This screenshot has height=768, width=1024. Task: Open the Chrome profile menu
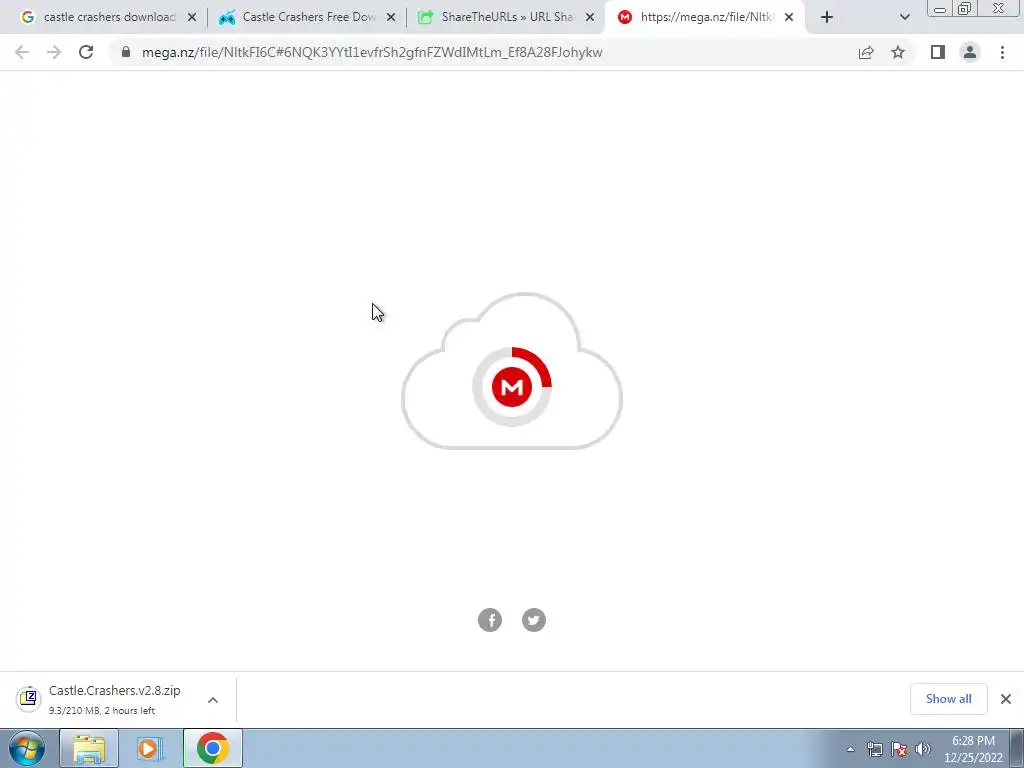pyautogui.click(x=970, y=52)
